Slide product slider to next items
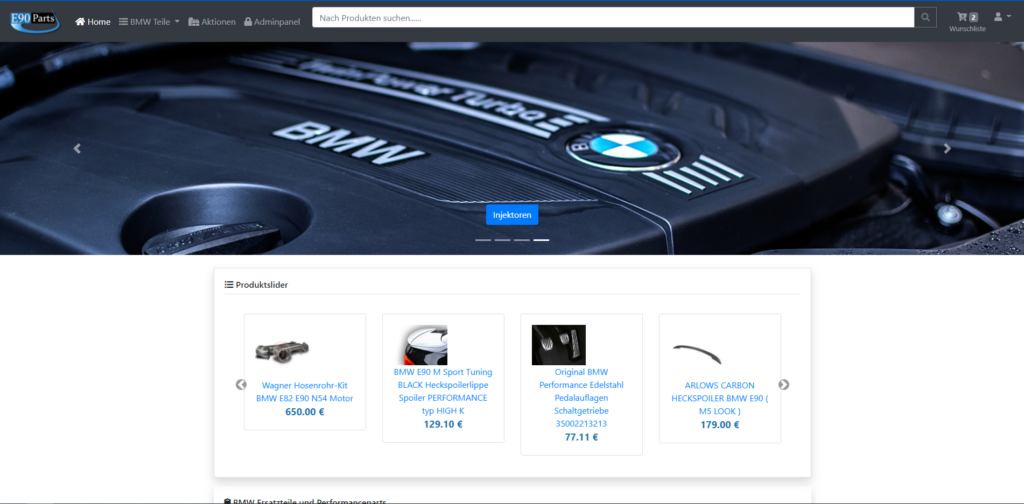The image size is (1024, 504). (x=784, y=385)
